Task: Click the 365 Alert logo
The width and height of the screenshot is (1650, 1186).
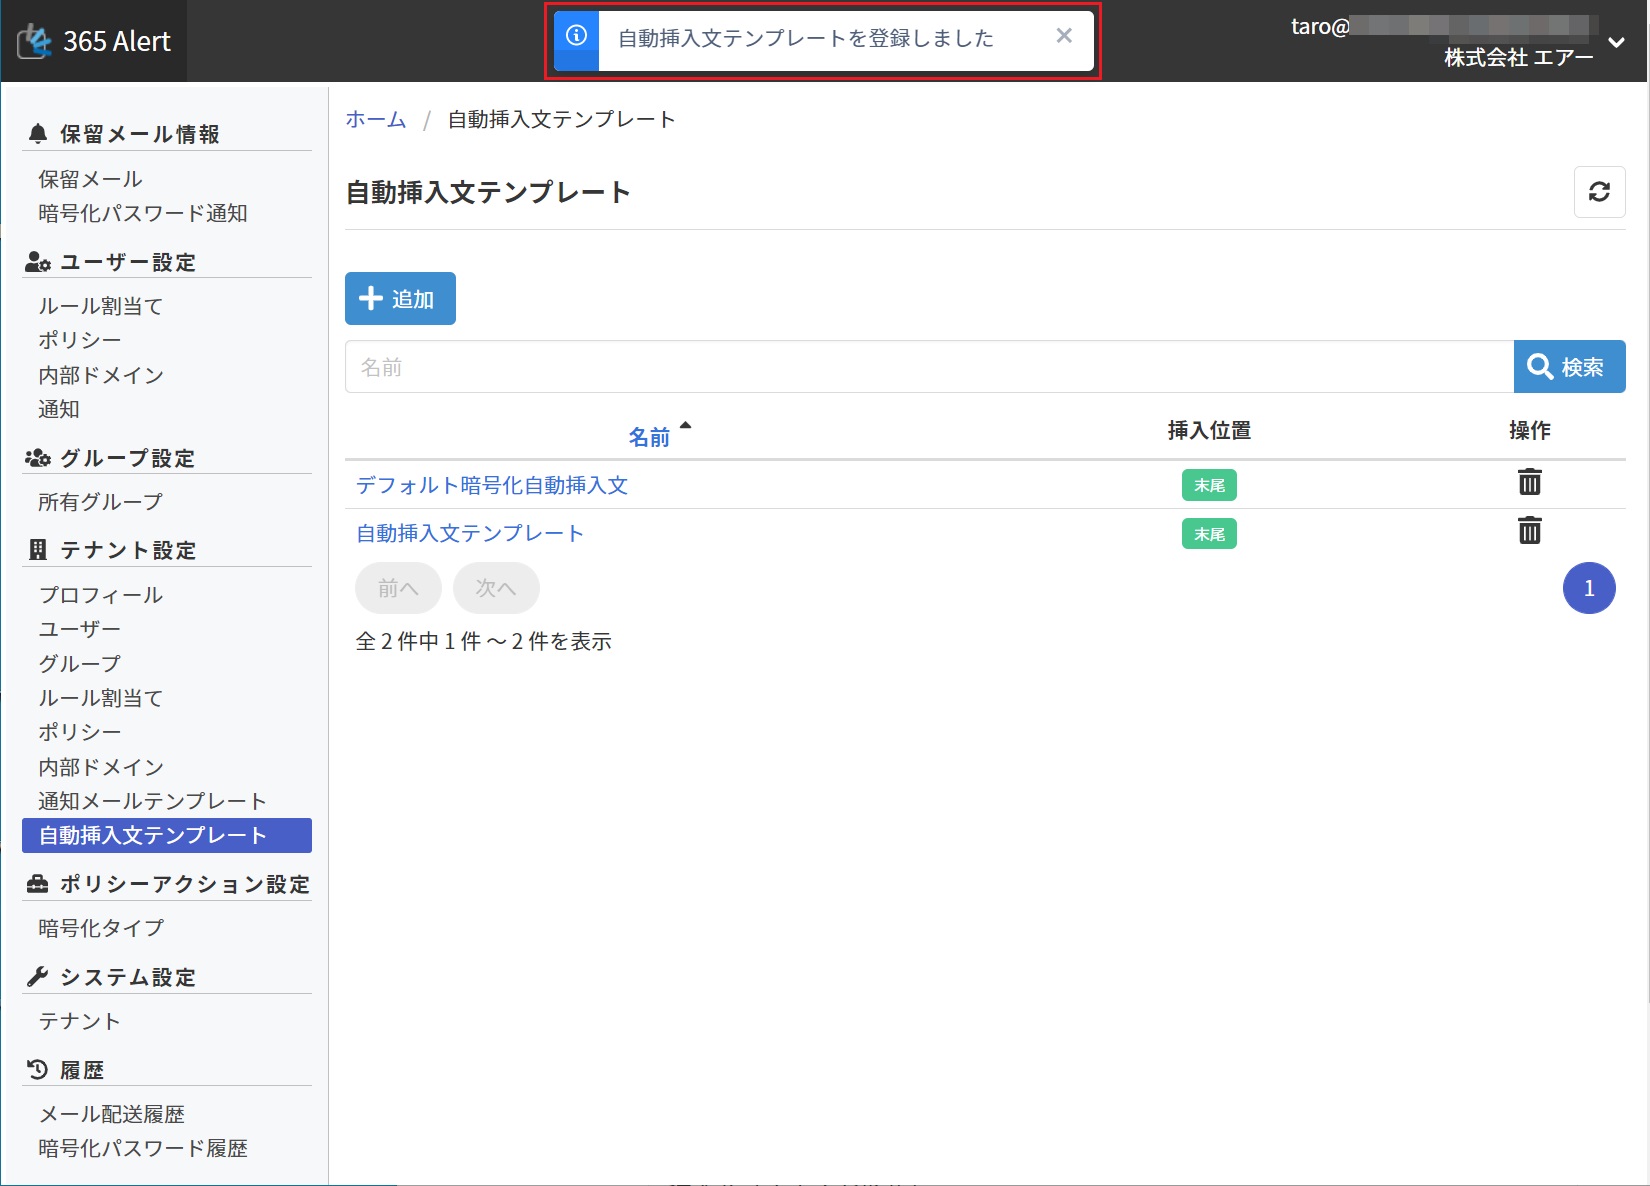Action: click(x=95, y=41)
